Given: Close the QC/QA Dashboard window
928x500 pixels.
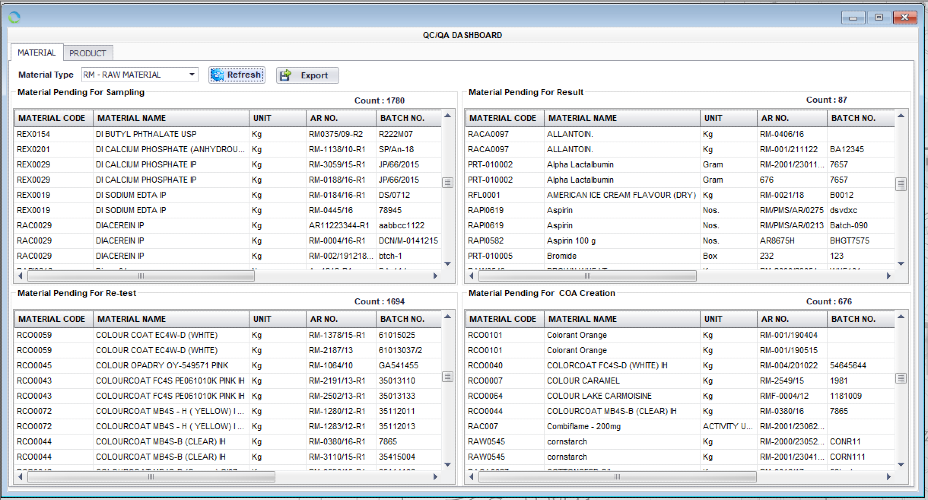Looking at the screenshot, I should [x=905, y=18].
